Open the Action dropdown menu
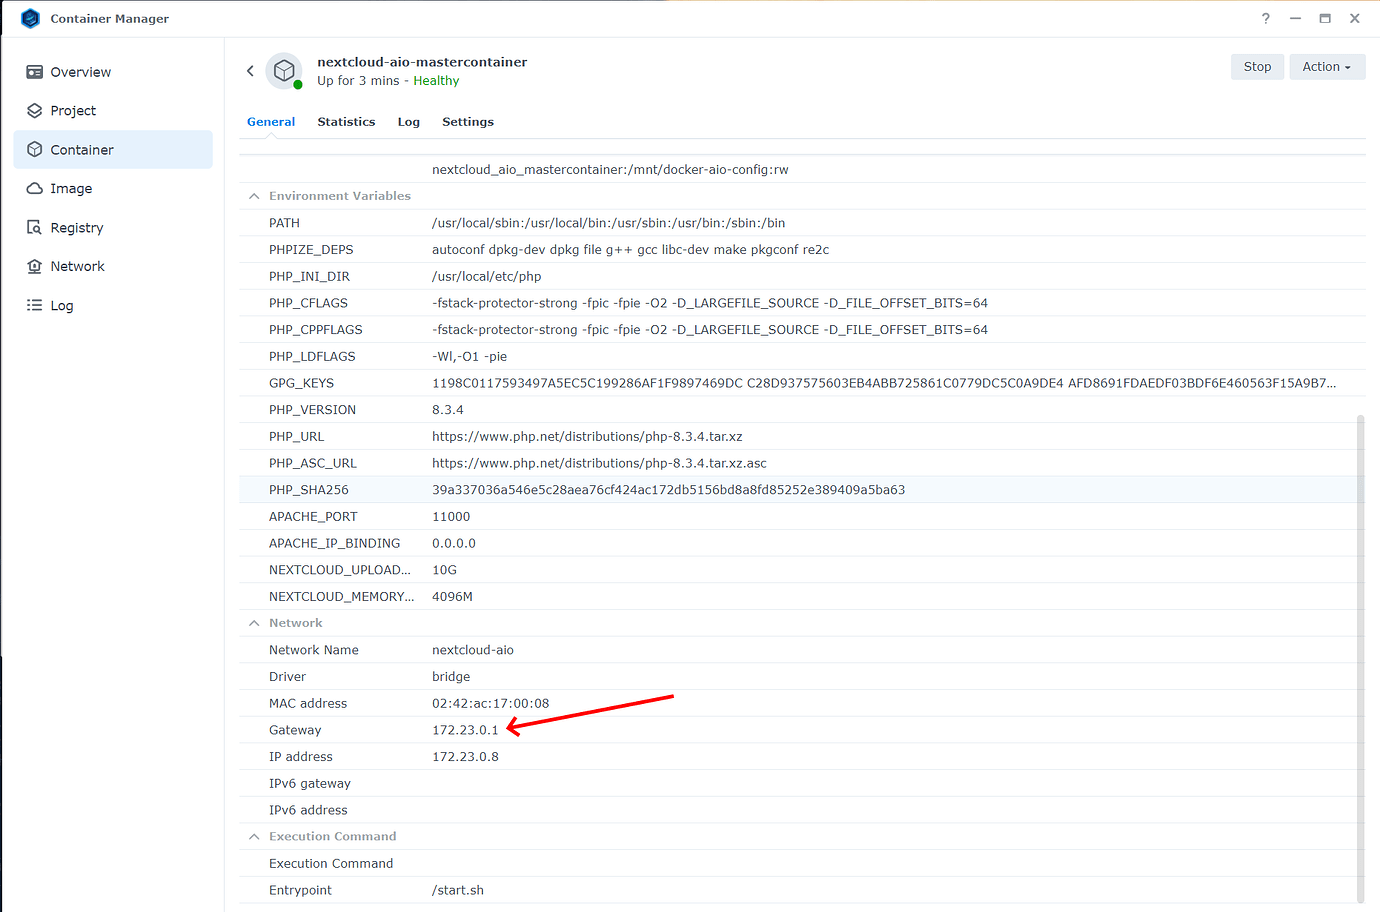The height and width of the screenshot is (912, 1380). point(1327,66)
